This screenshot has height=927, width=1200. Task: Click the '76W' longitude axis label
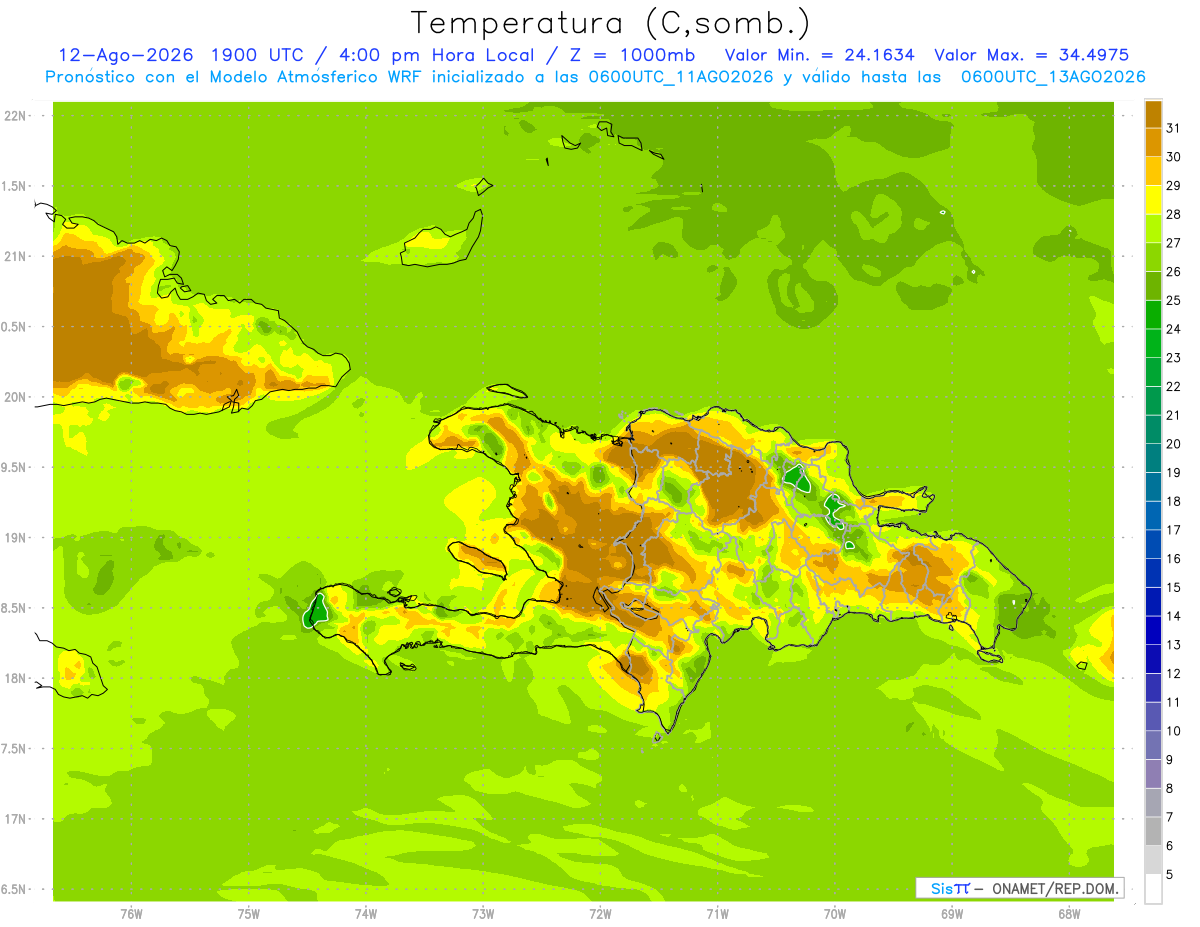(131, 913)
